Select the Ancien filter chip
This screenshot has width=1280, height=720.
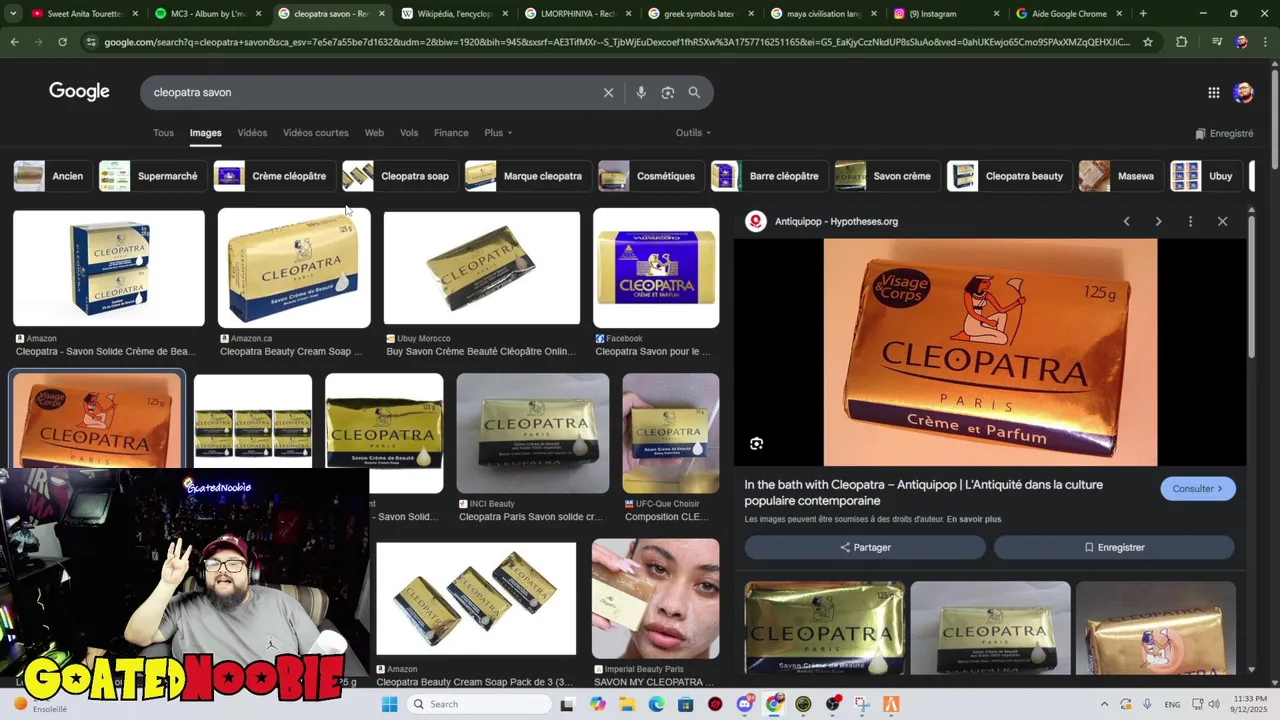pos(53,176)
